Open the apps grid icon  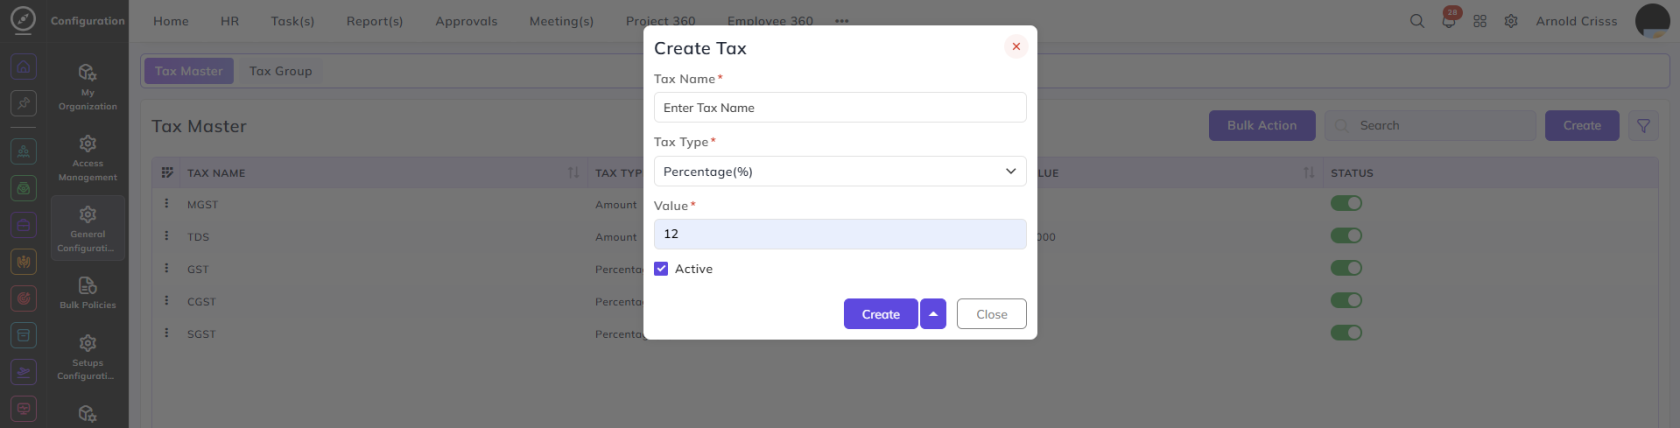coord(1480,21)
